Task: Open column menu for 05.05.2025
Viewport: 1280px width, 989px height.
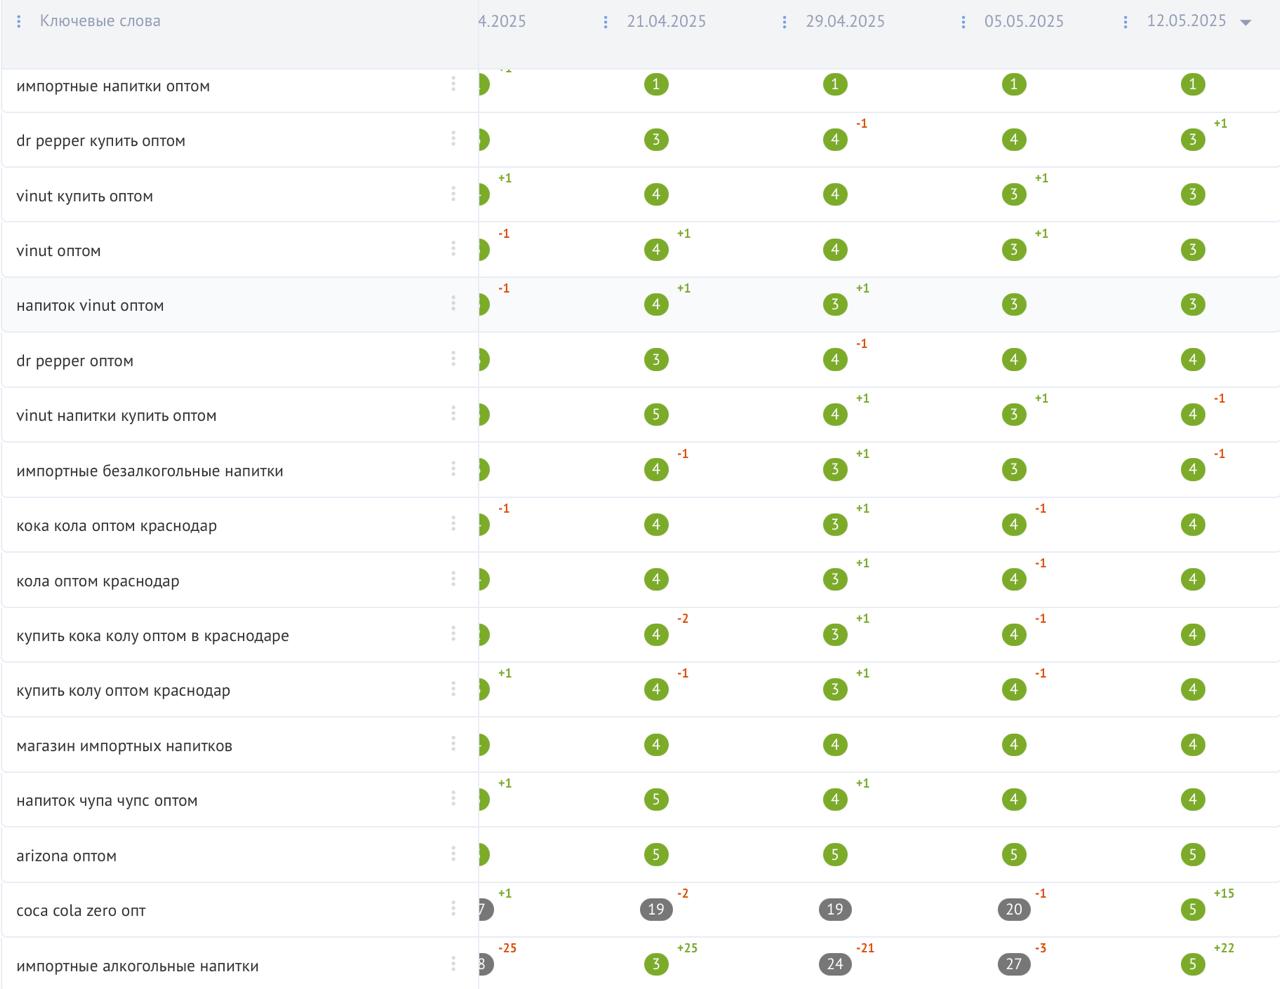Action: 963,22
